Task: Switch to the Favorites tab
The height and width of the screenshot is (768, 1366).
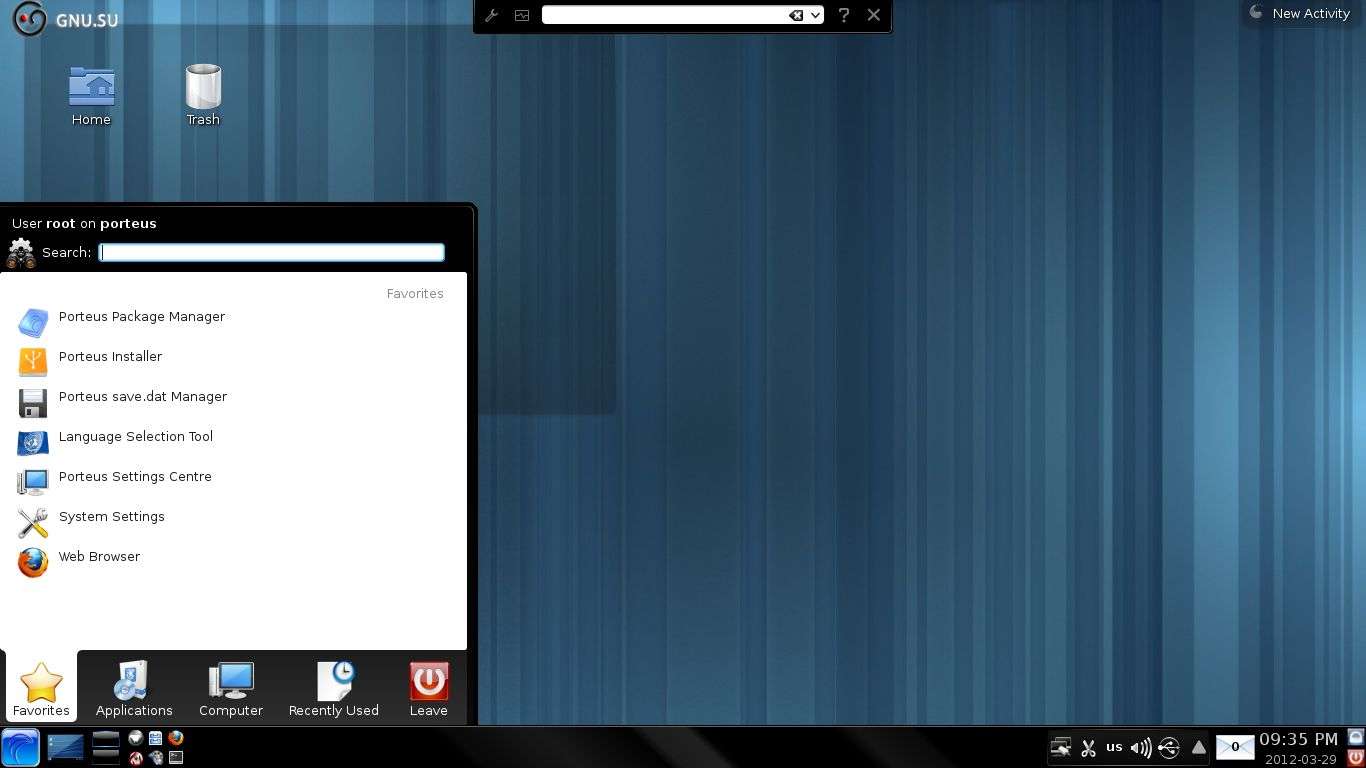Action: pos(41,688)
